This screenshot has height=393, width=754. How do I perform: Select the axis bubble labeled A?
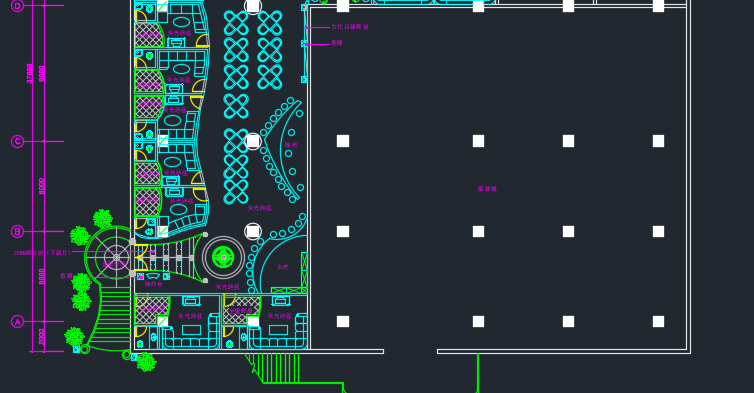17,321
